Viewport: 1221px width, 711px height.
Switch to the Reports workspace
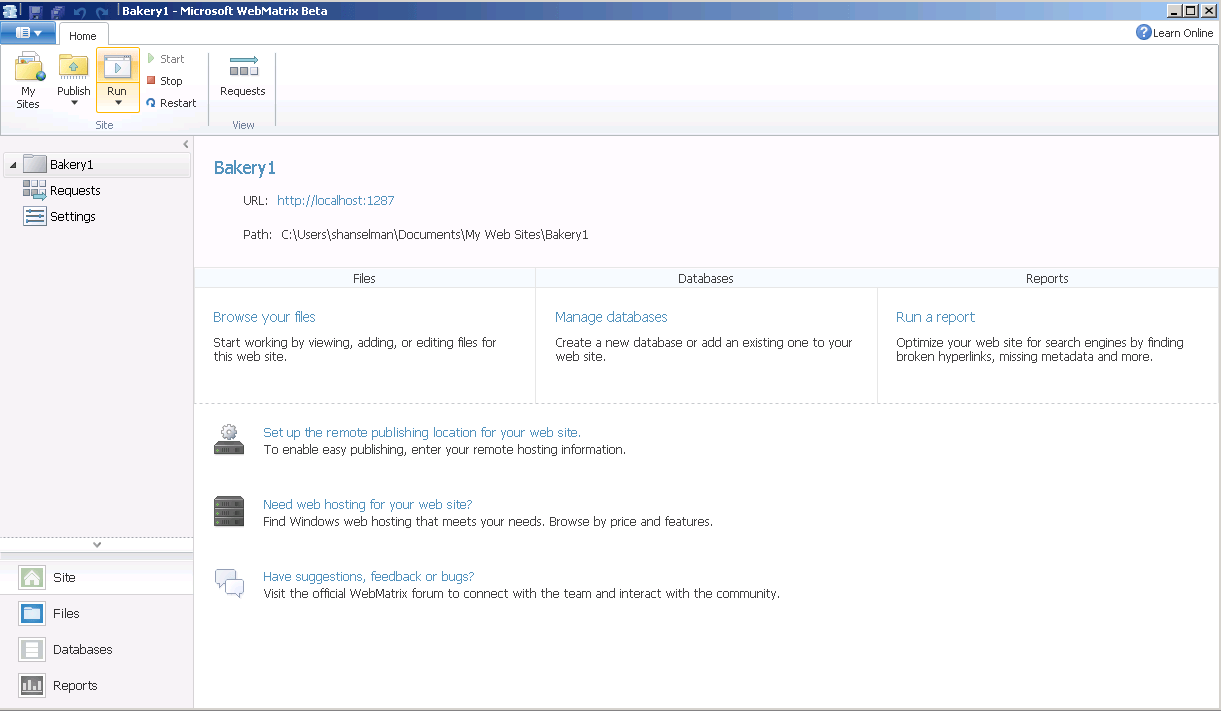[97, 685]
